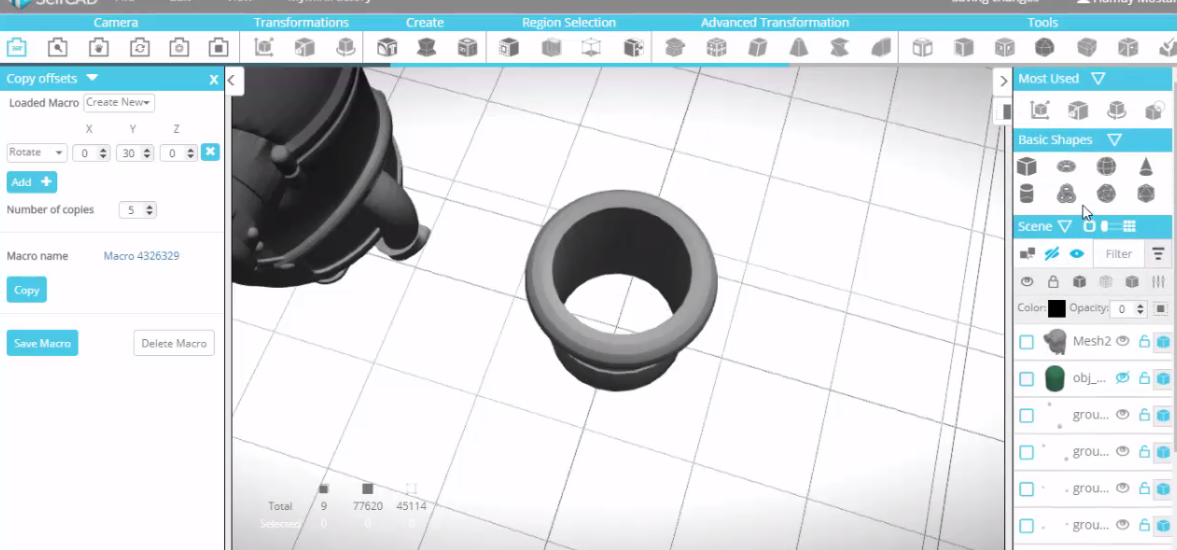Choose the camera orbit rotate-arrows tool
This screenshot has height=550, width=1177.
pos(139,48)
